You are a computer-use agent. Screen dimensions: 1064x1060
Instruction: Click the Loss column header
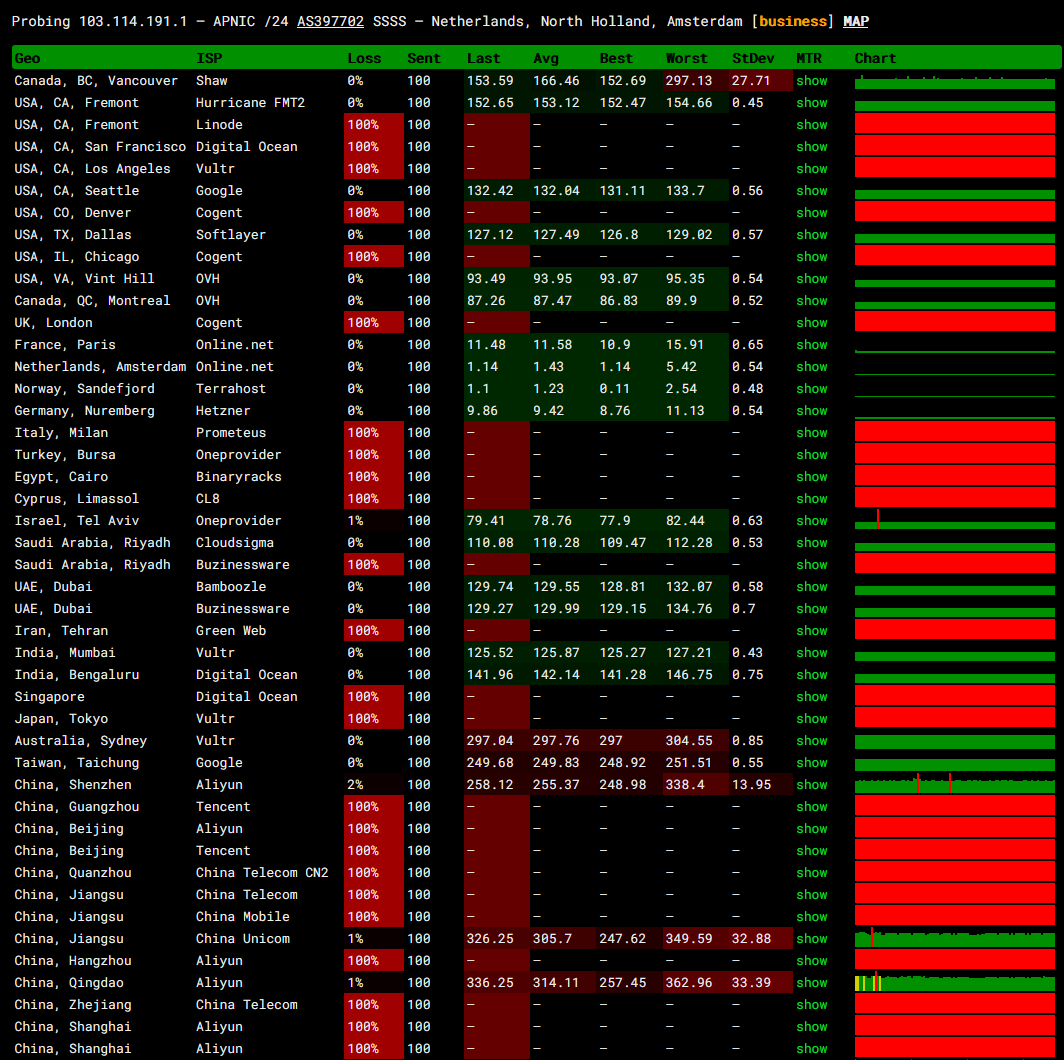pos(364,58)
